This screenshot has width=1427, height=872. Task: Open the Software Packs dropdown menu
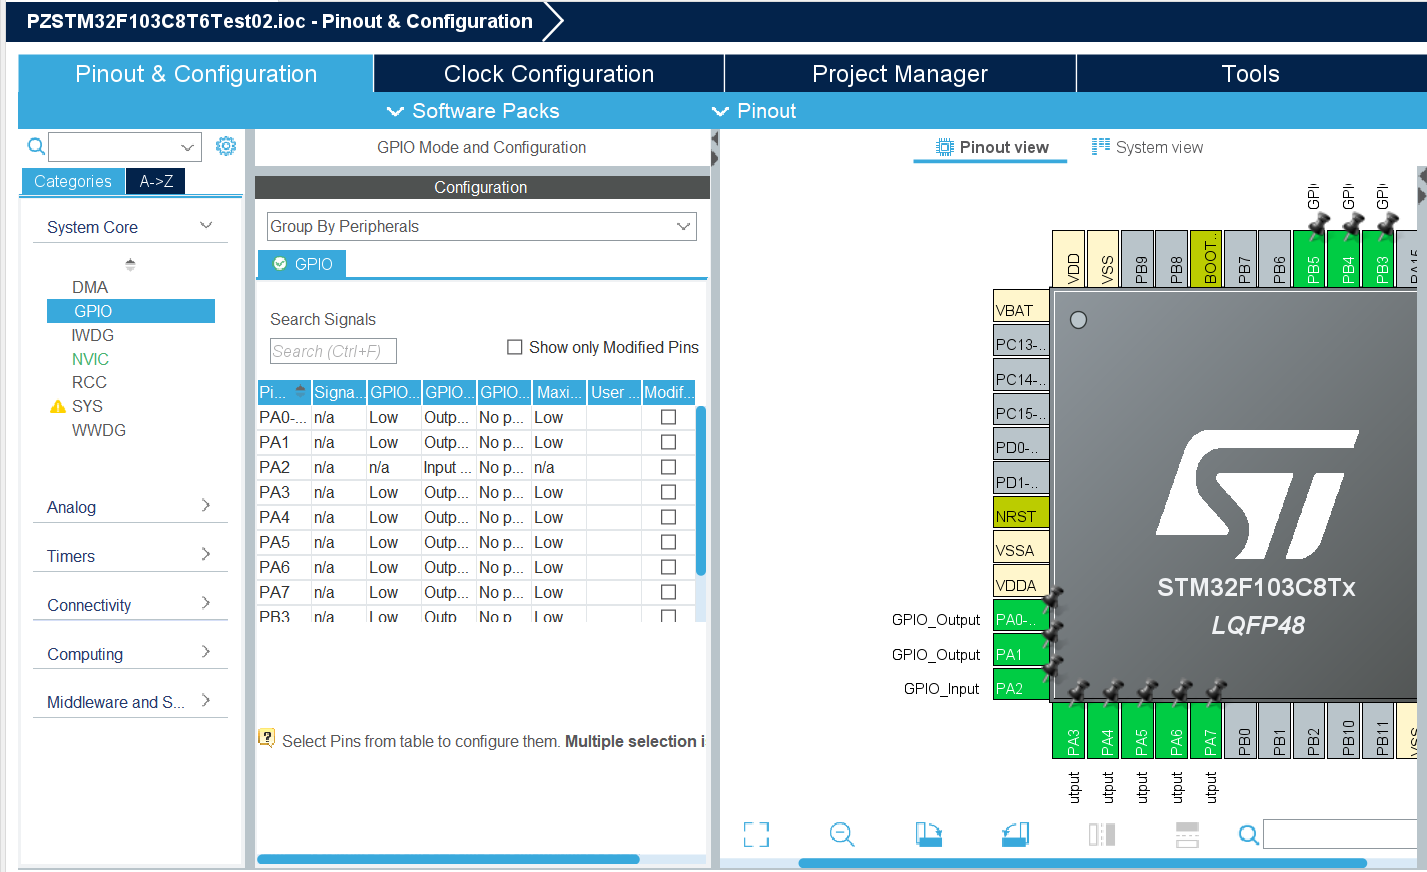tap(473, 111)
